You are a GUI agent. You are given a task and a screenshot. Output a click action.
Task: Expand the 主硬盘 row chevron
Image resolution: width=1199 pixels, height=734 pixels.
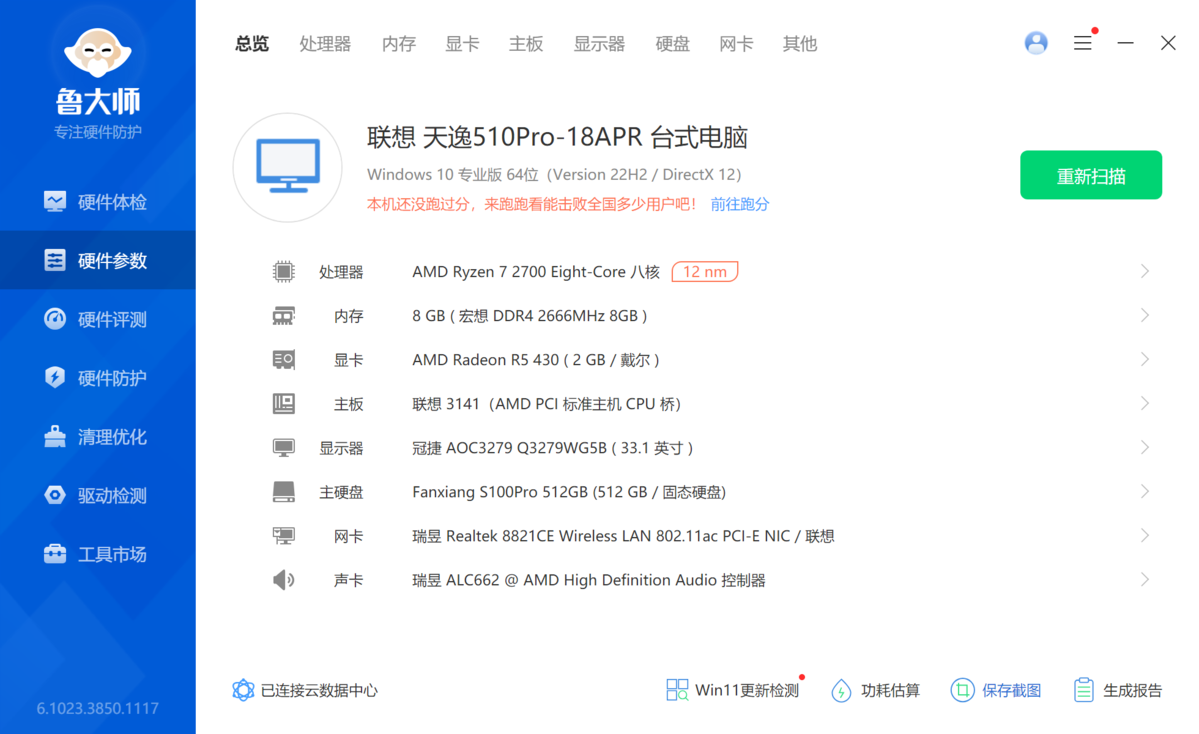point(1145,492)
